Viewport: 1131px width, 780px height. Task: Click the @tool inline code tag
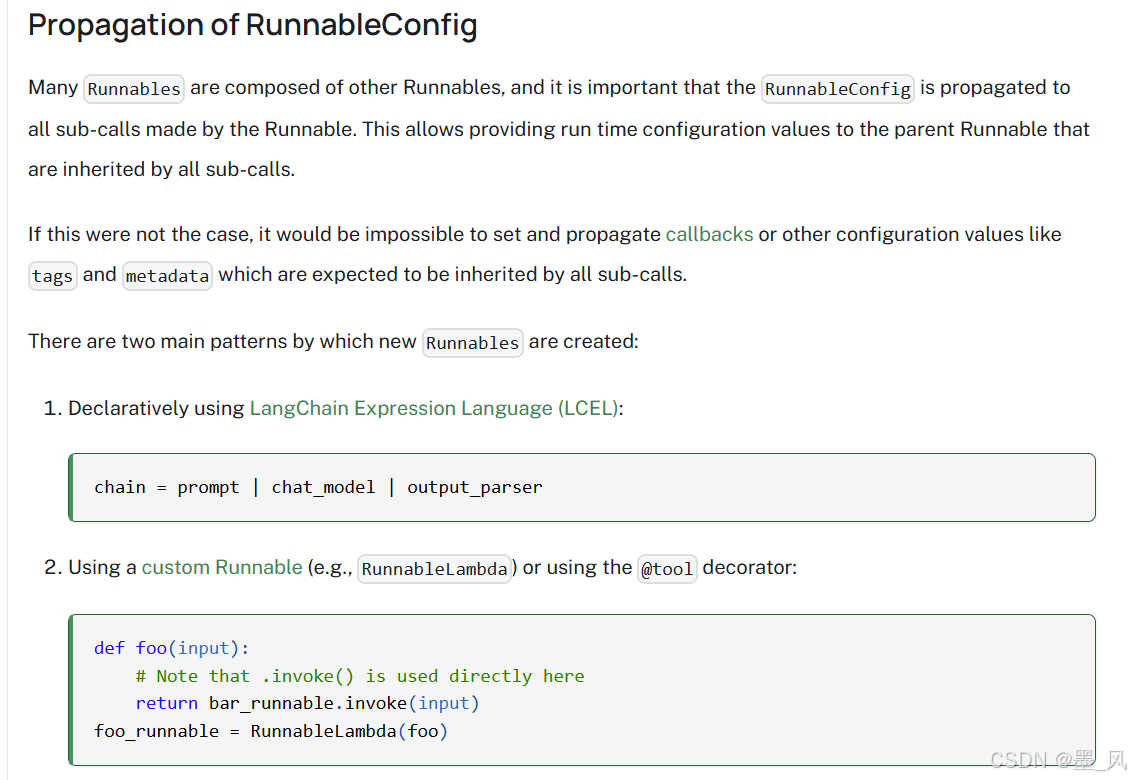tap(667, 569)
